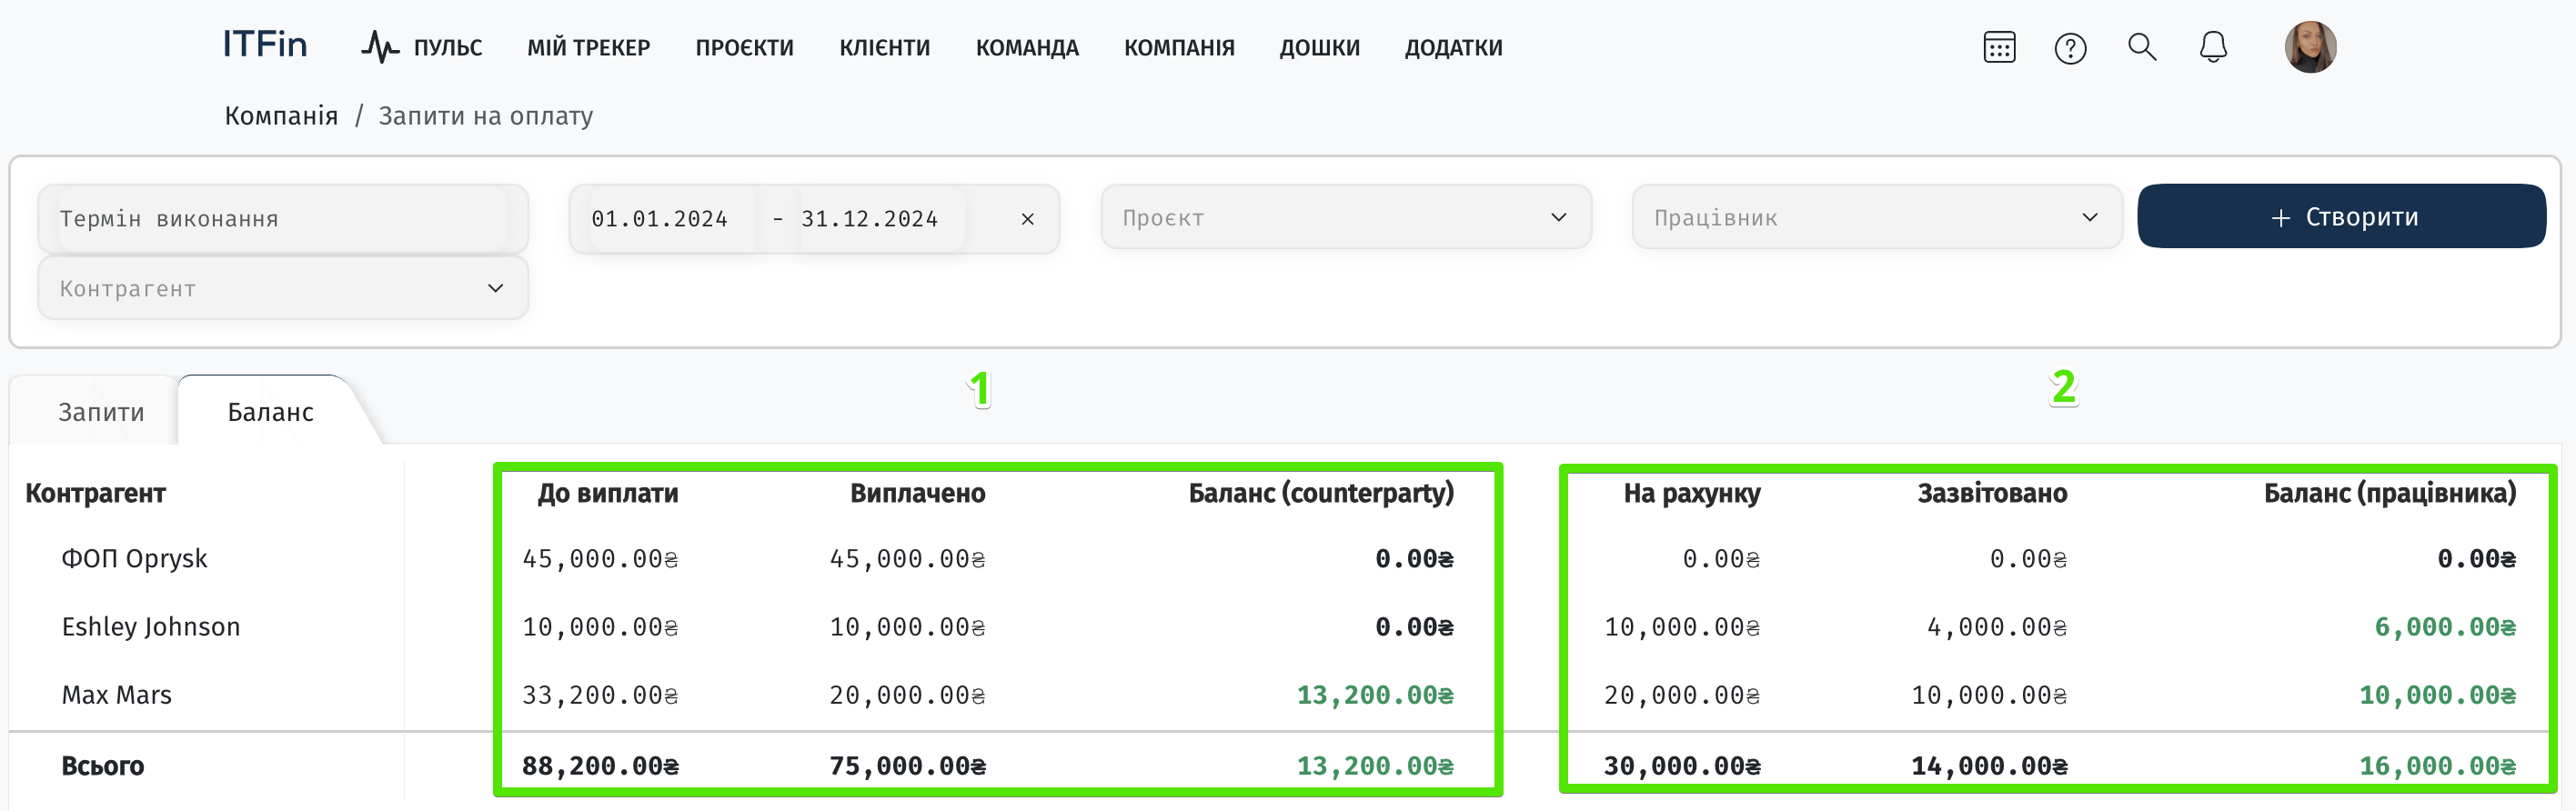Expand the Проєкт dropdown
Image resolution: width=2576 pixels, height=811 pixels.
1346,217
